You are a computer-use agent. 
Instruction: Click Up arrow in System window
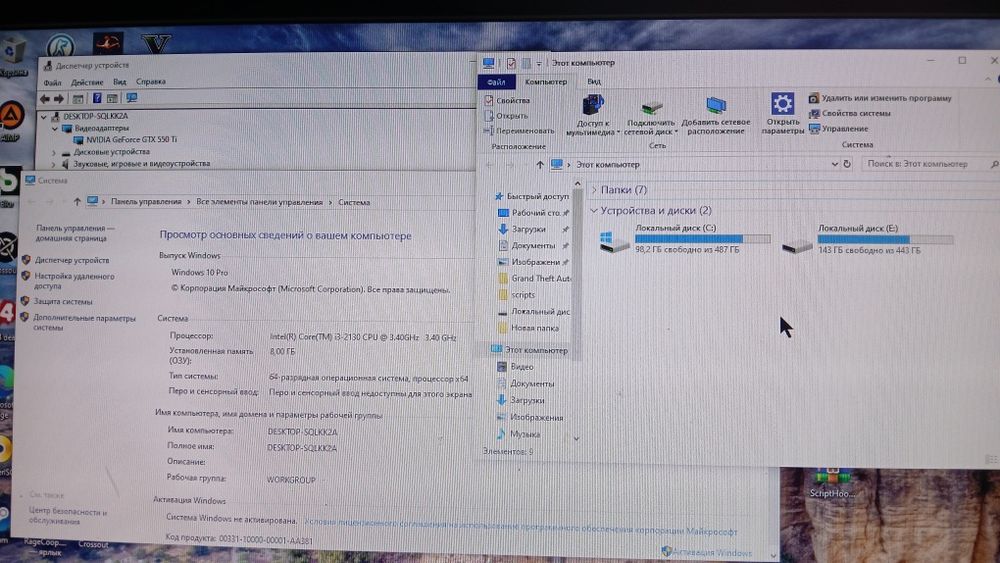77,201
